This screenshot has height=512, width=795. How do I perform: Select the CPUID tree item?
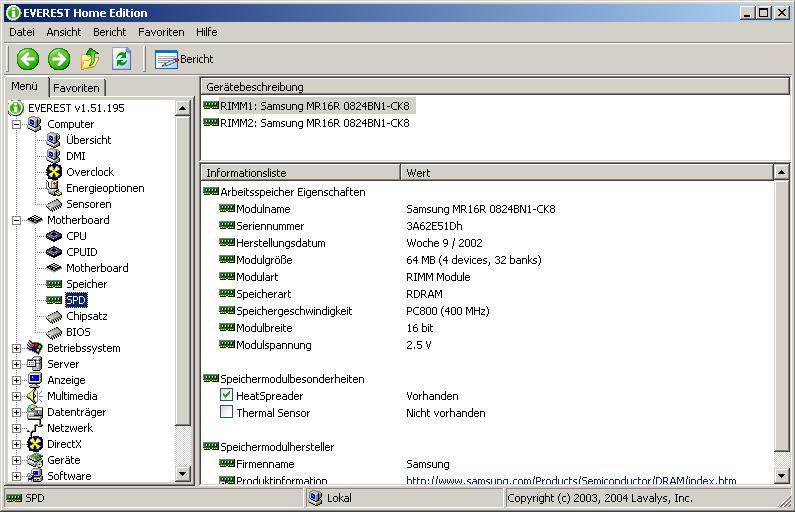coord(82,252)
